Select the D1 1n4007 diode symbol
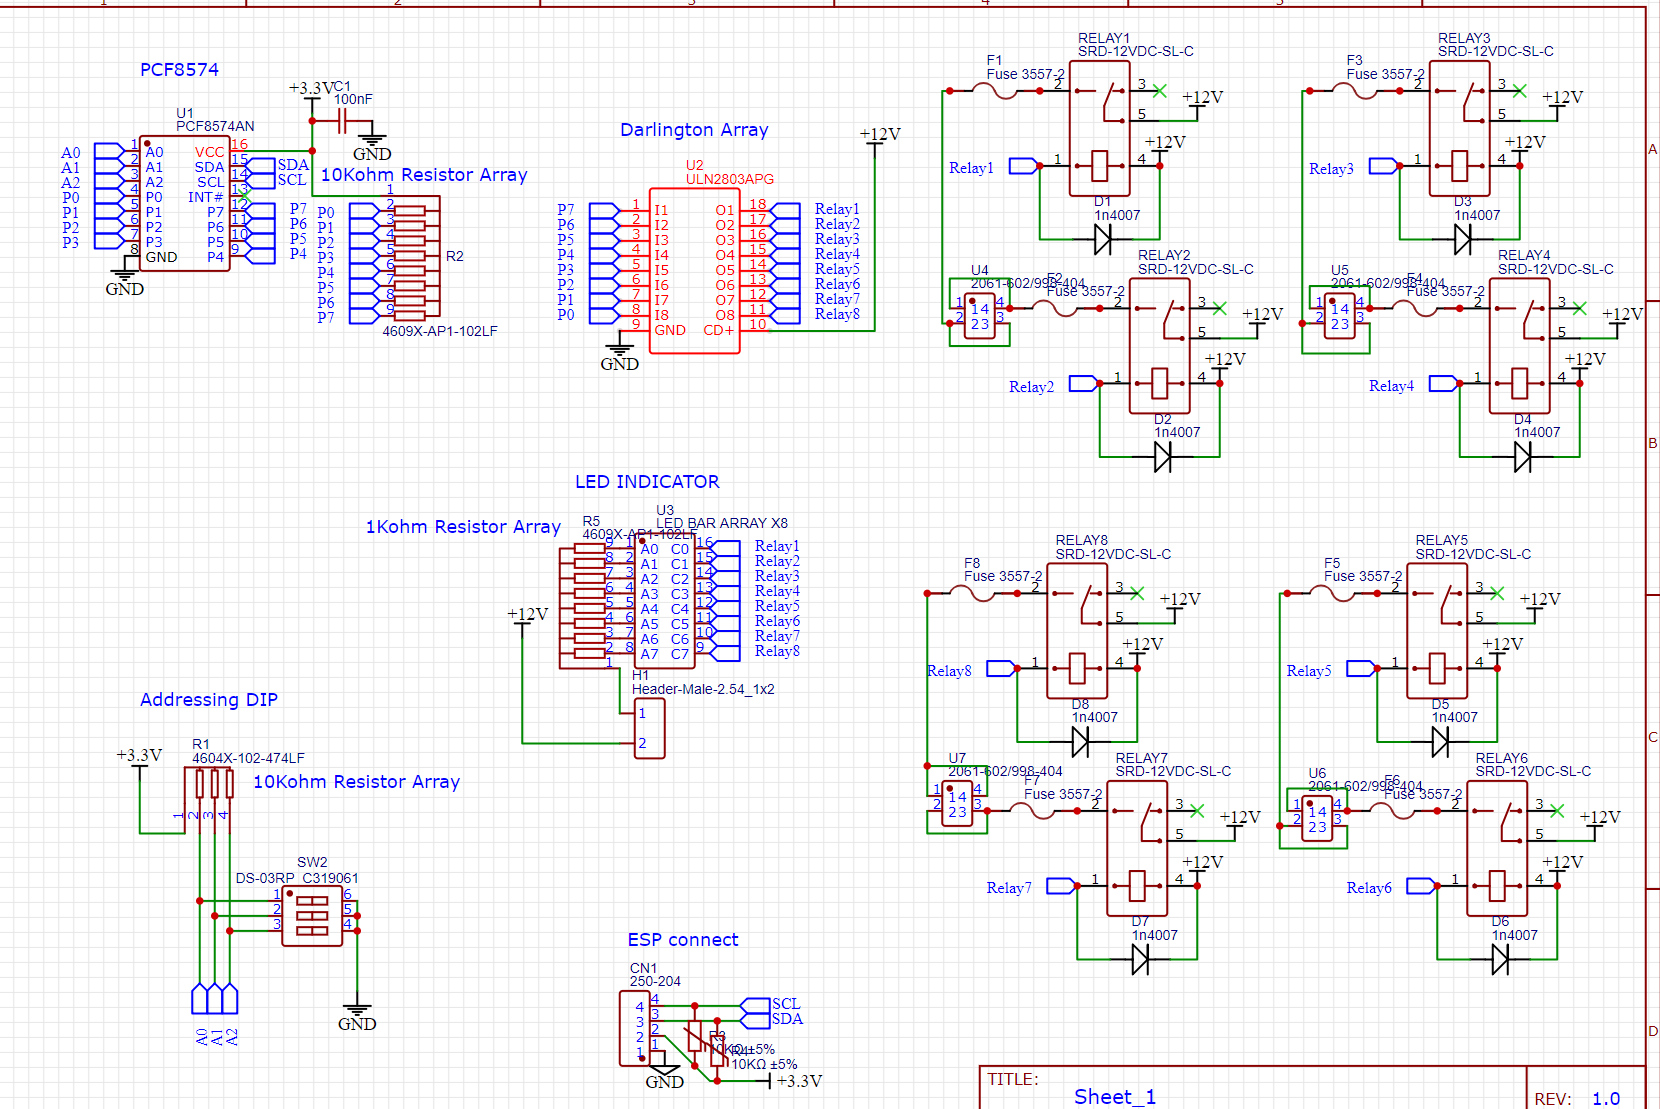Viewport: 1660px width, 1109px height. pyautogui.click(x=1102, y=239)
